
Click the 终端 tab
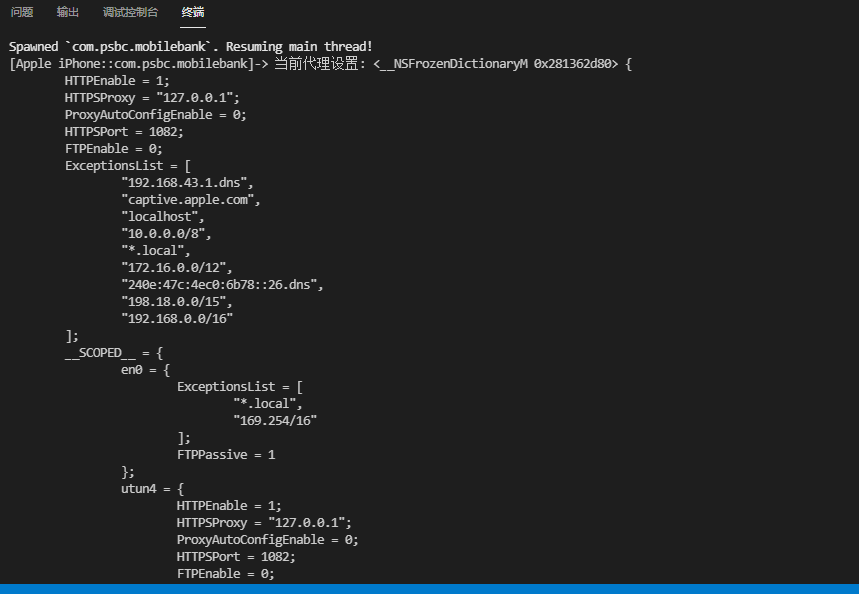click(x=193, y=12)
